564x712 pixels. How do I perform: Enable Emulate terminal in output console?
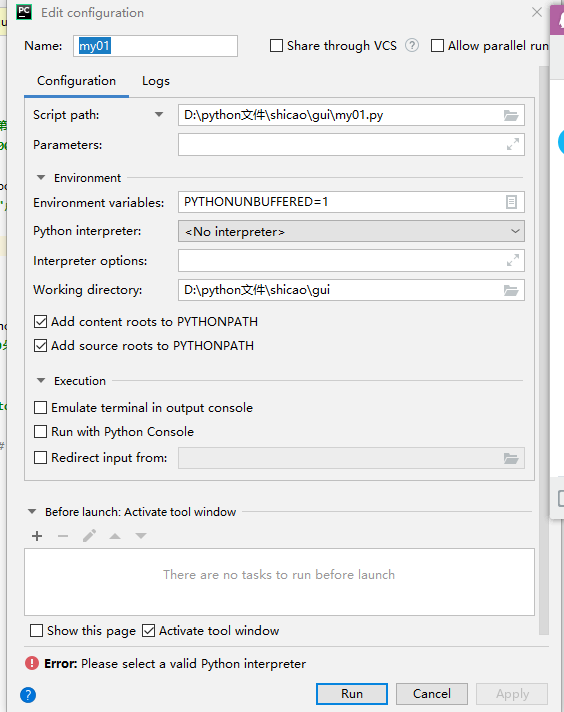(x=40, y=408)
